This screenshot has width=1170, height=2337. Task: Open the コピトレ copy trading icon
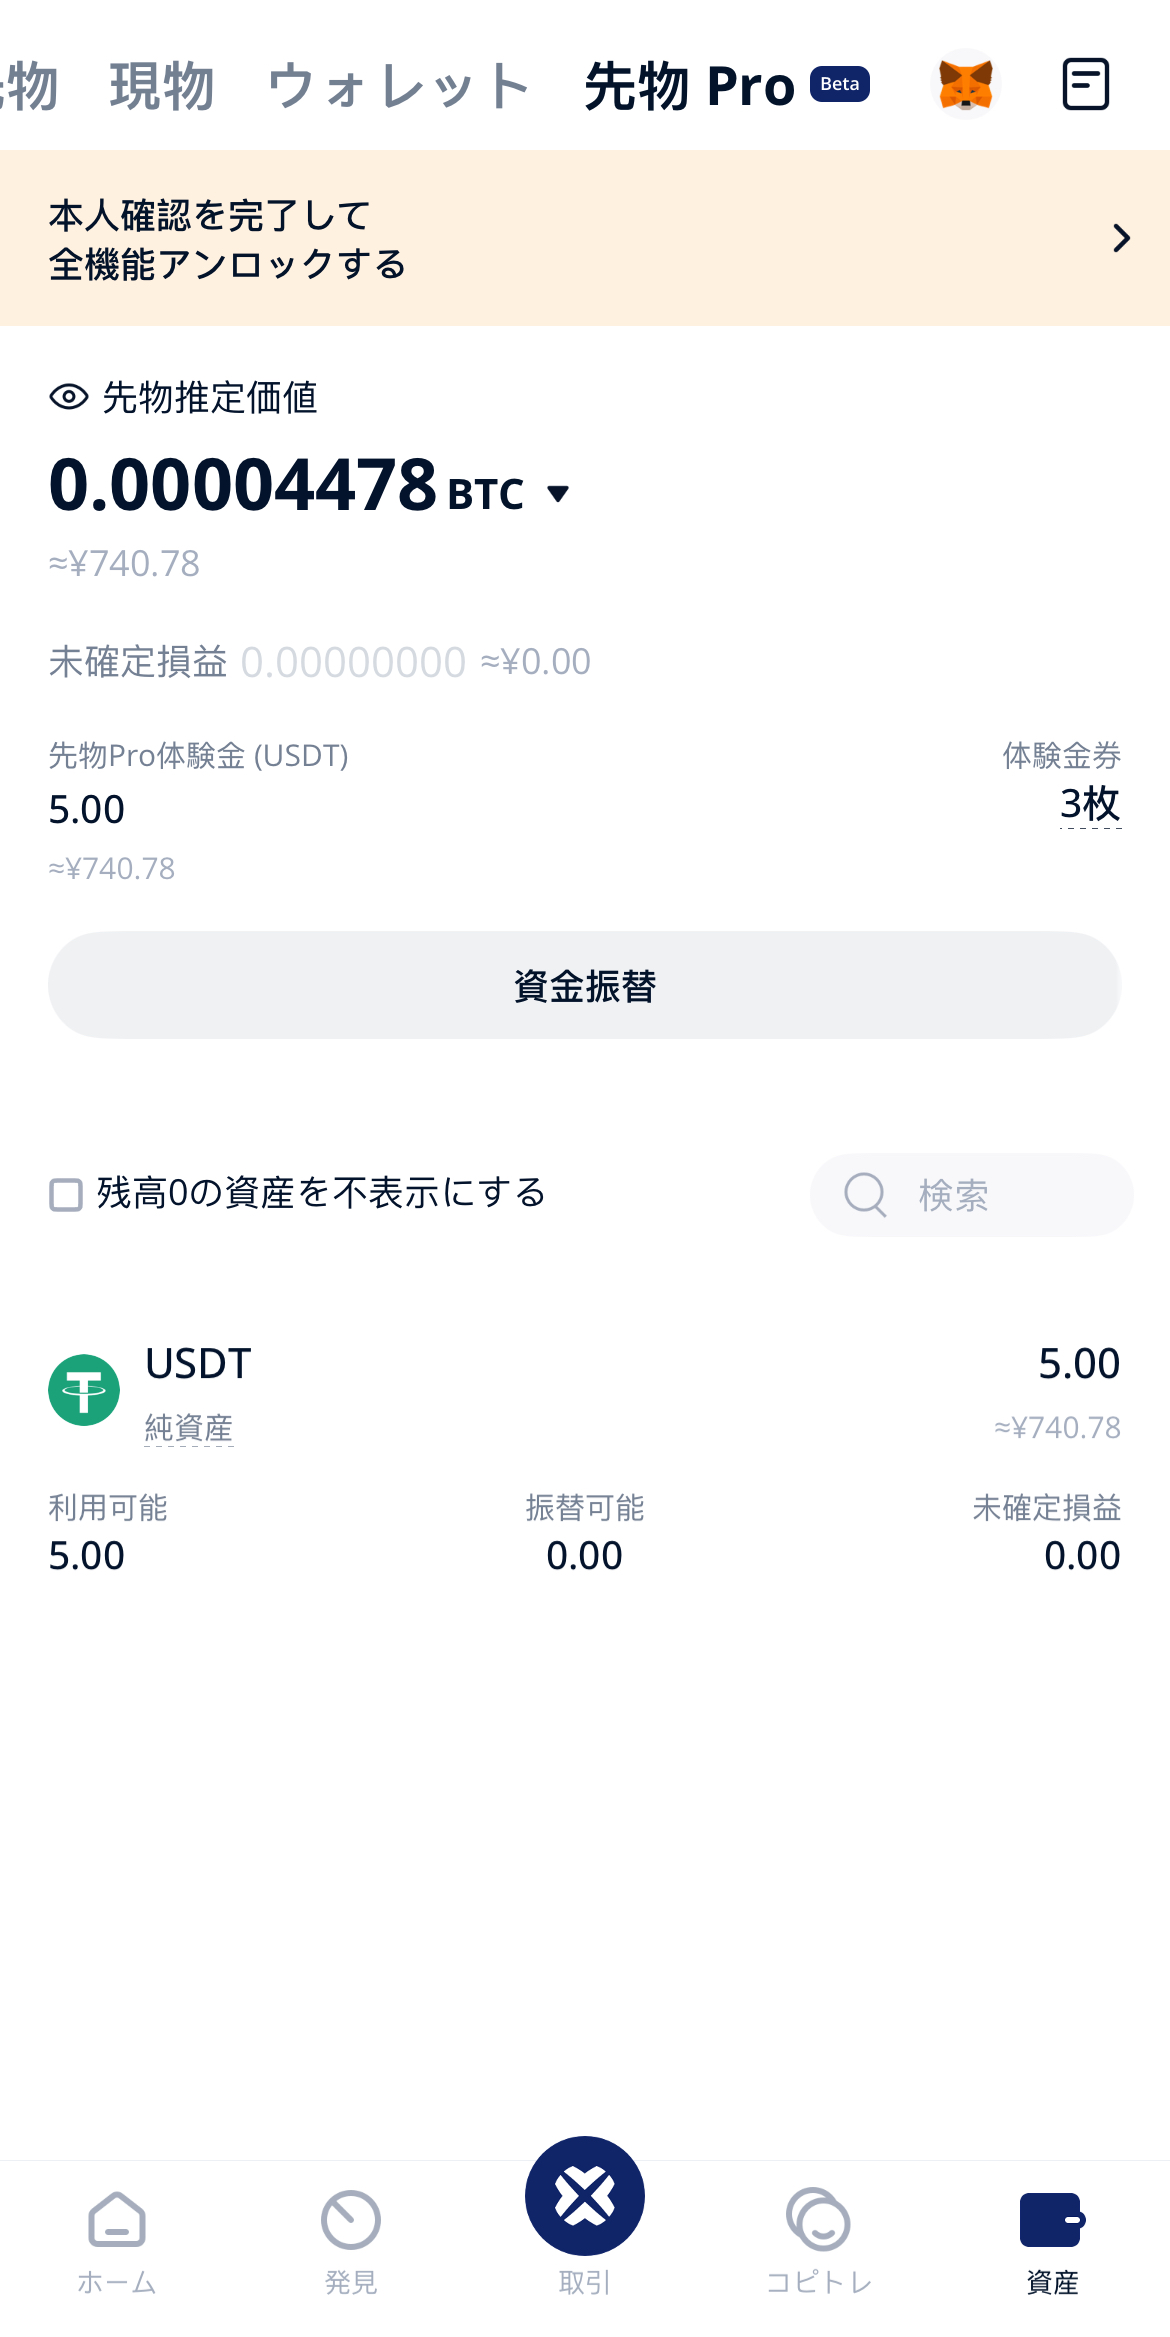(819, 2220)
